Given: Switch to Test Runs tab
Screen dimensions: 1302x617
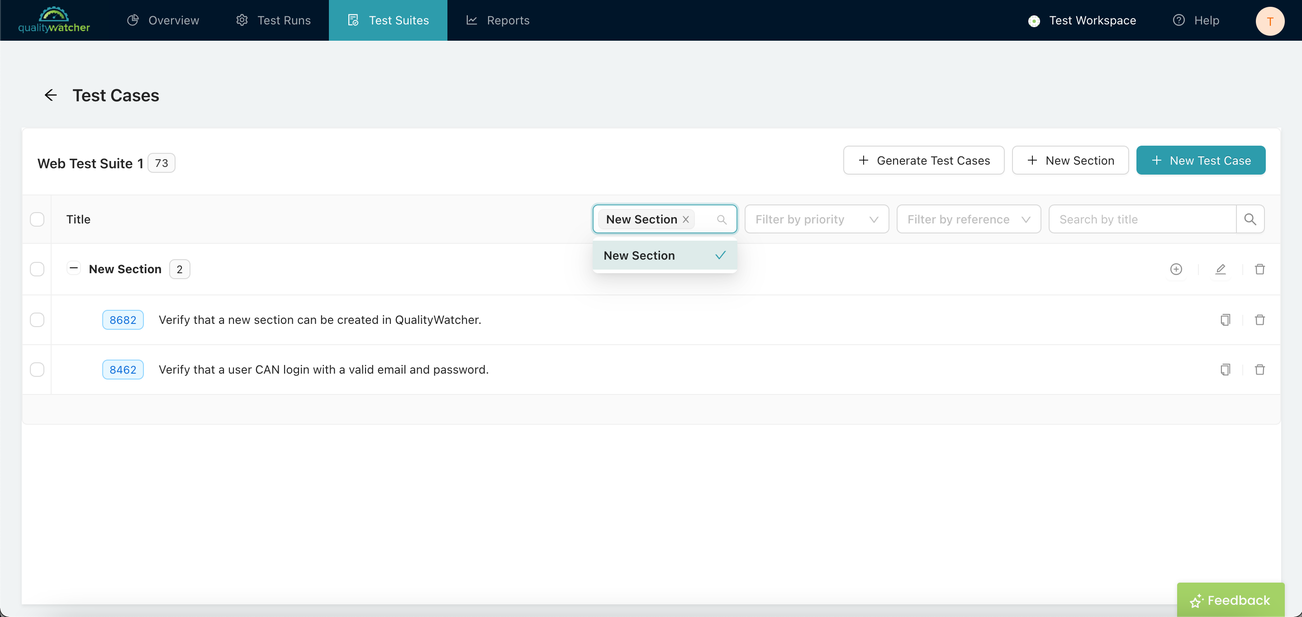Looking at the screenshot, I should coord(273,20).
